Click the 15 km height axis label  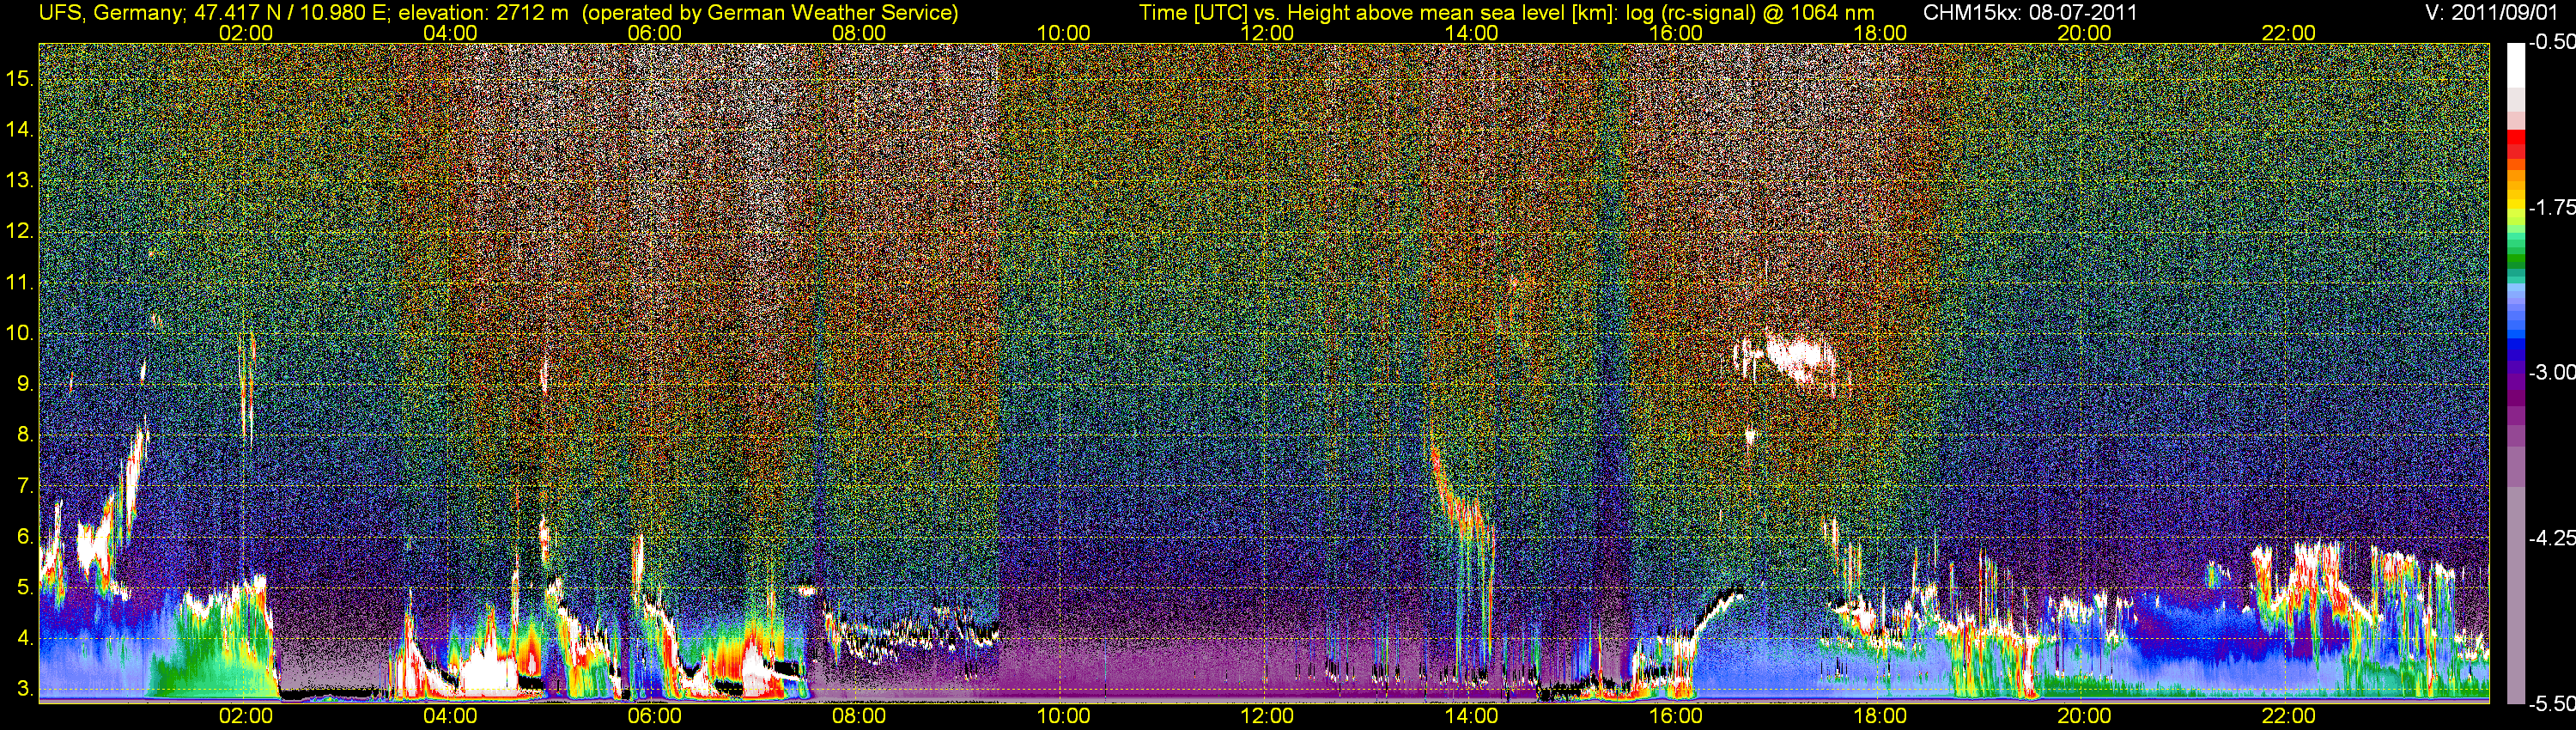click(20, 78)
